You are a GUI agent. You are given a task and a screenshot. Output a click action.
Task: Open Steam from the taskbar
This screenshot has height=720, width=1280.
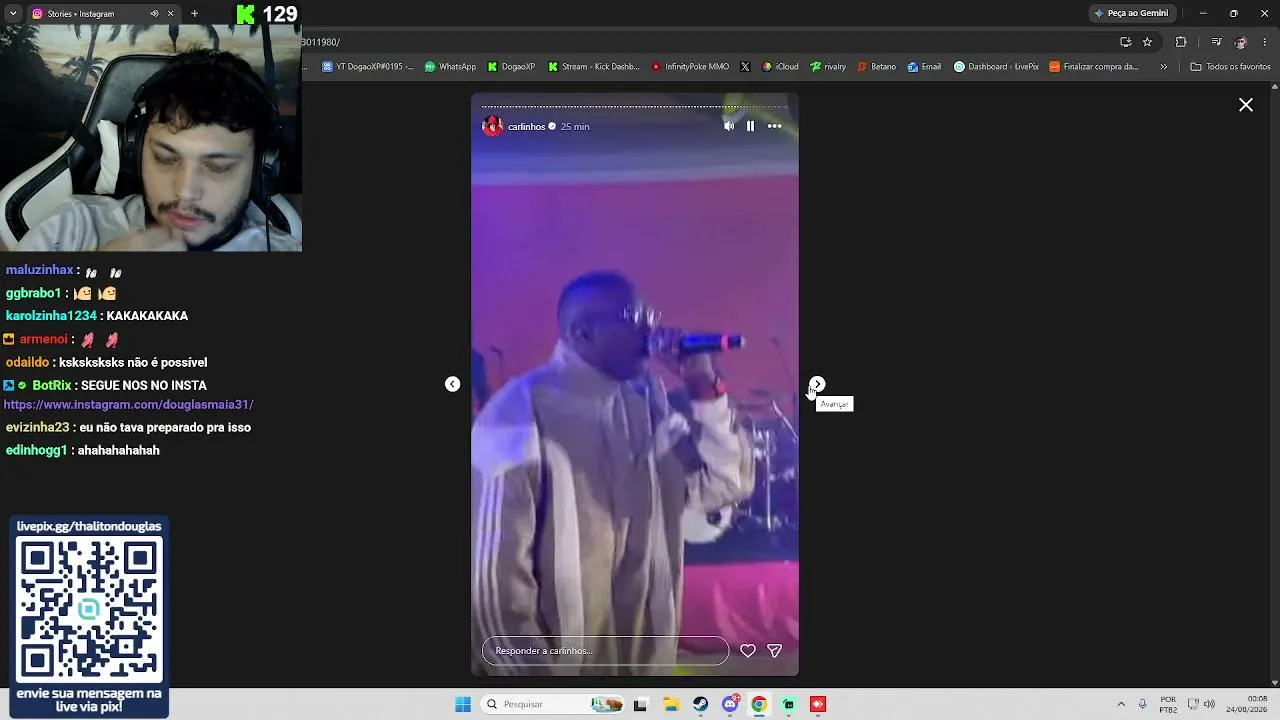pos(700,704)
